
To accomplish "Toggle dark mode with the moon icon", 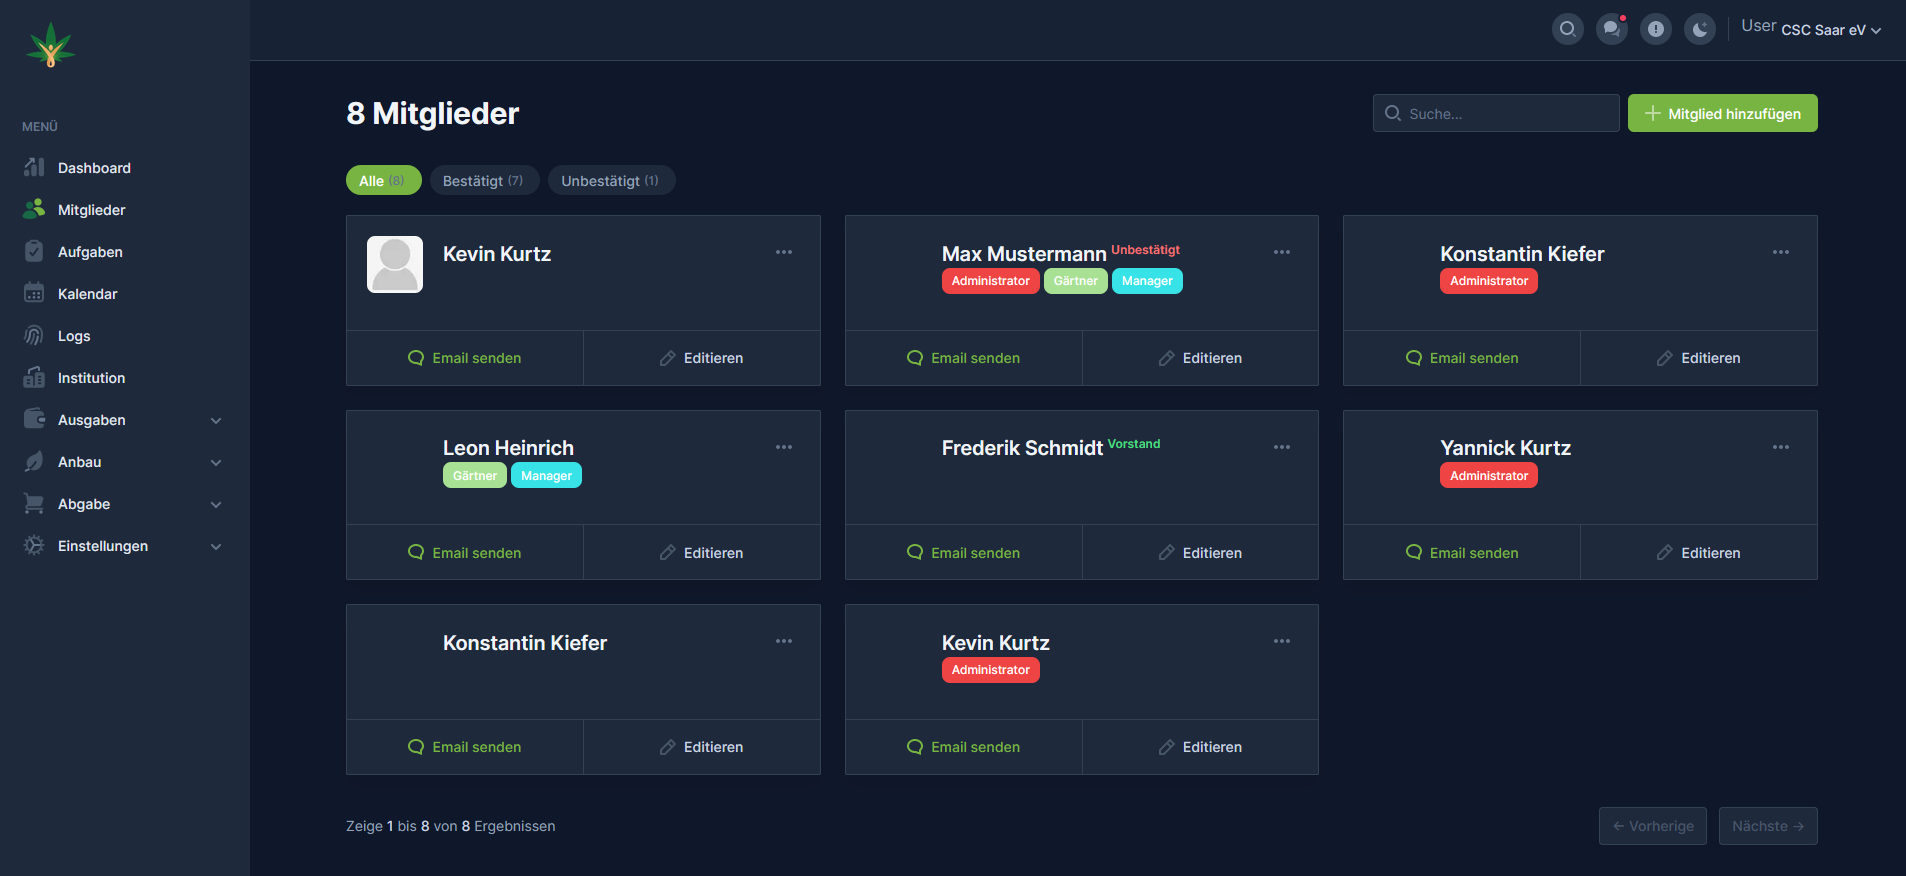I will tap(1700, 29).
